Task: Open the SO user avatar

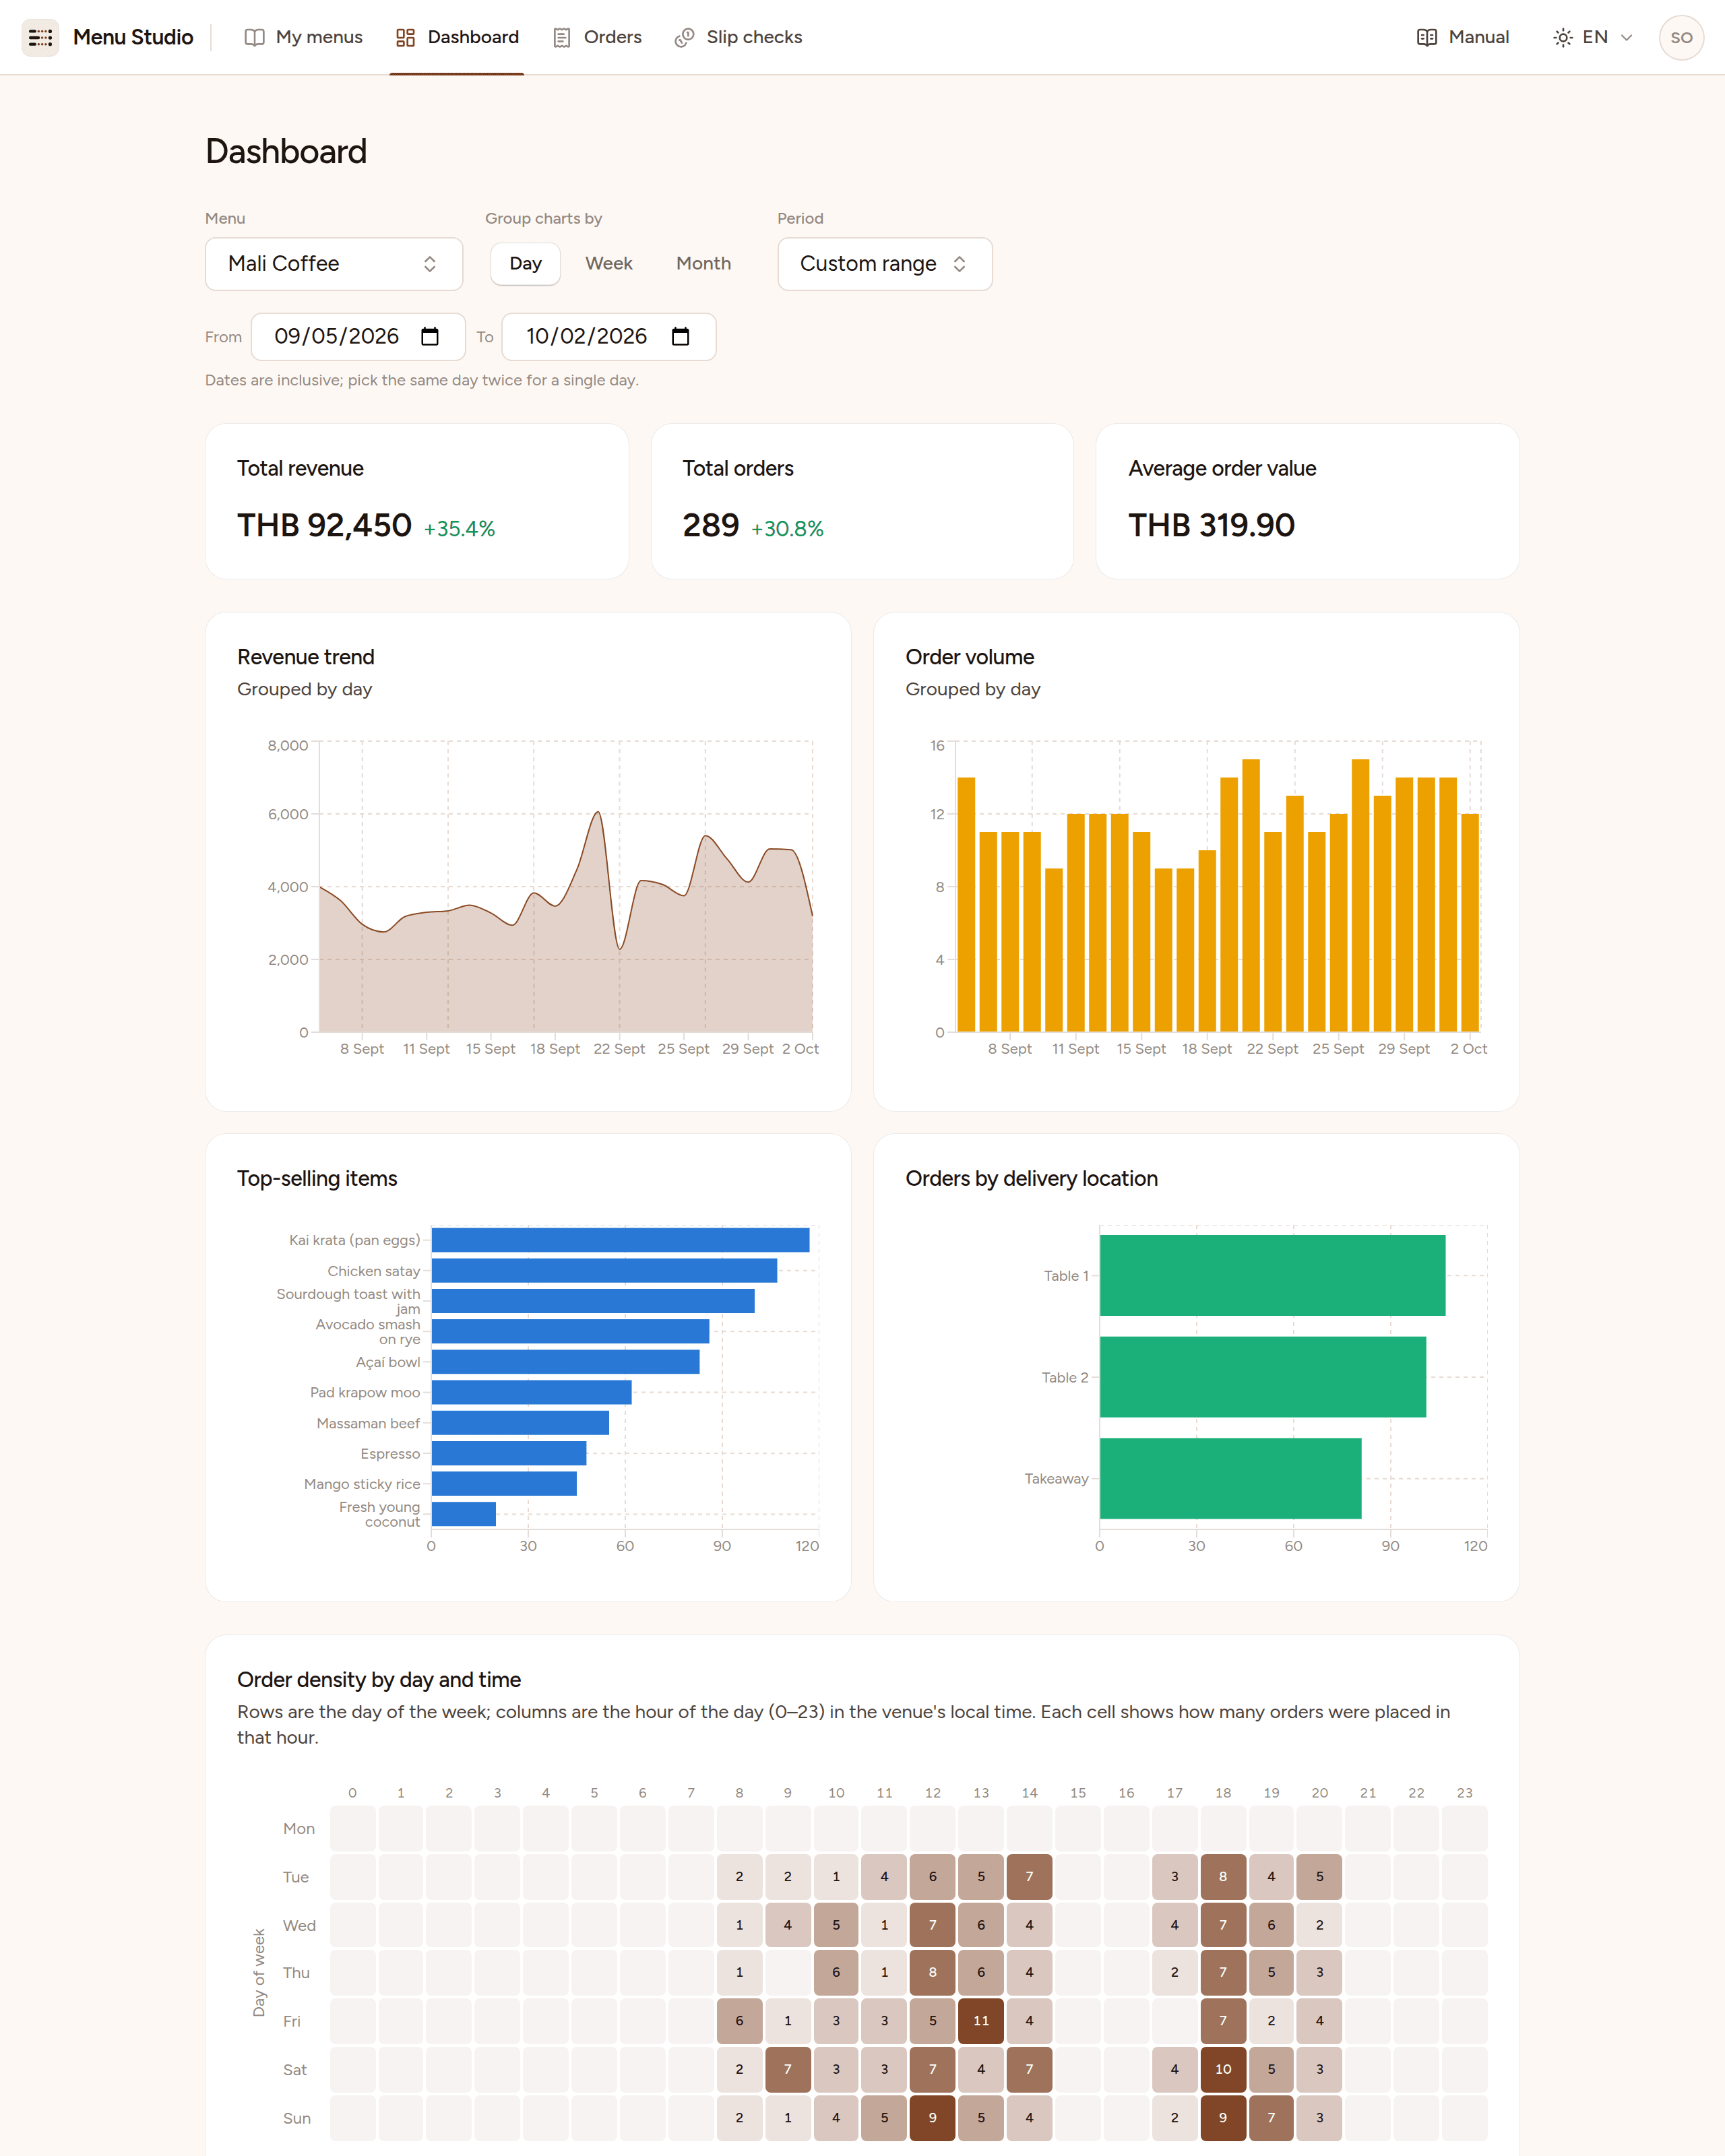Action: pos(1681,37)
